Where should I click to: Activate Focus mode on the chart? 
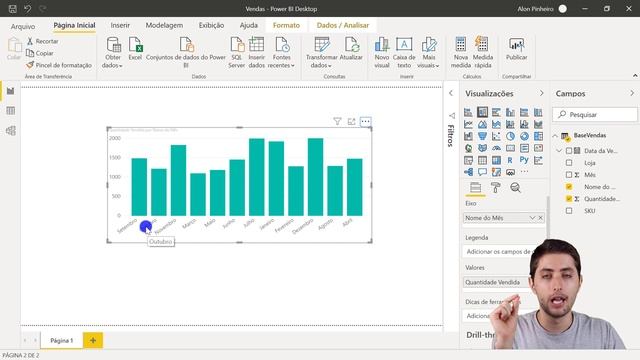[351, 121]
